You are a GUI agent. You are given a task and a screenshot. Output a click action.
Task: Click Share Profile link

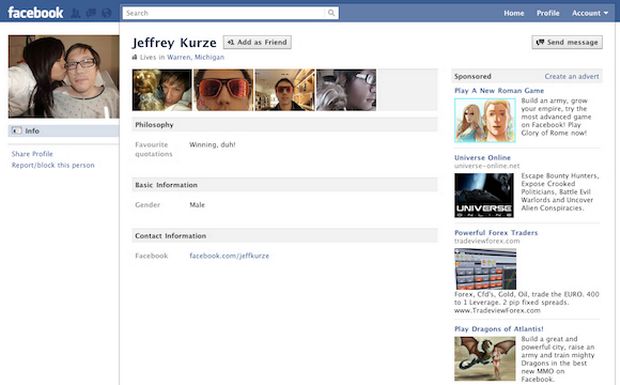[32, 154]
